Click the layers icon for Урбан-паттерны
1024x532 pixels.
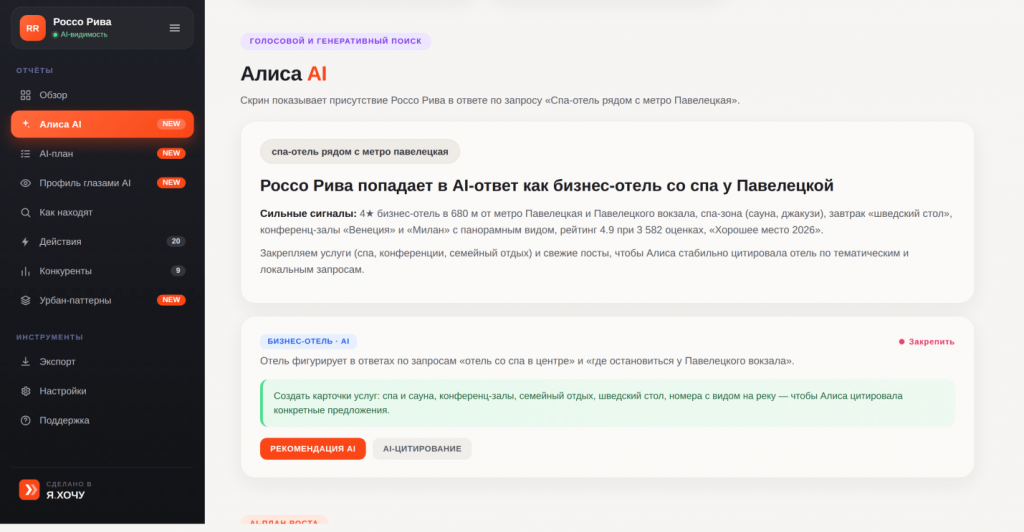click(x=25, y=301)
